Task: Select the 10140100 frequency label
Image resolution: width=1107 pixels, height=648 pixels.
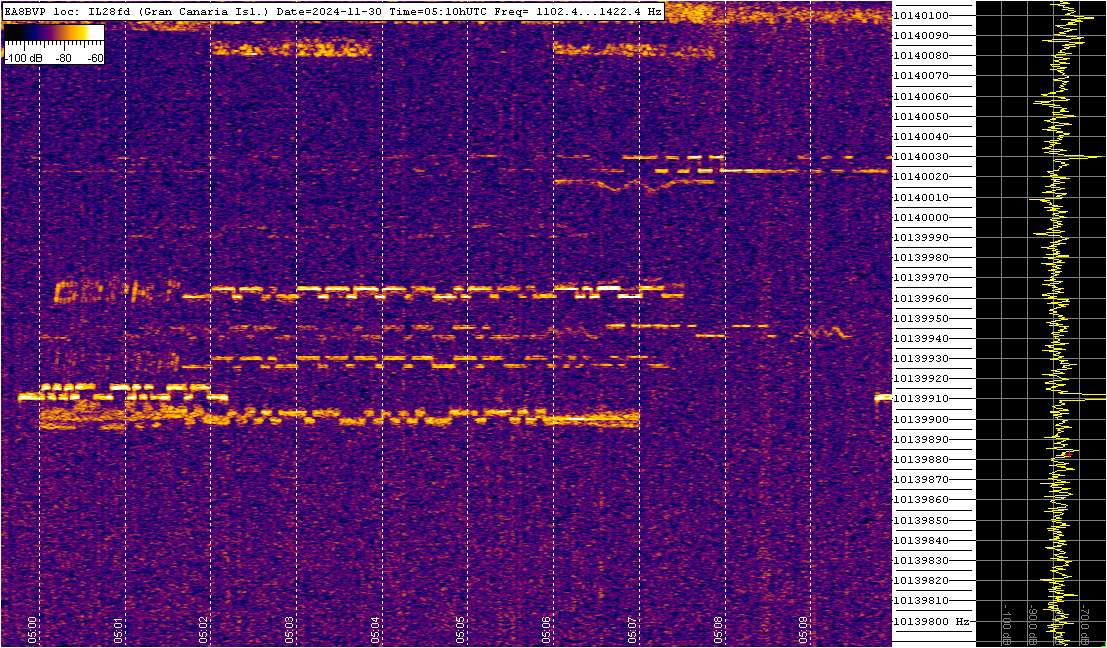Action: (921, 16)
